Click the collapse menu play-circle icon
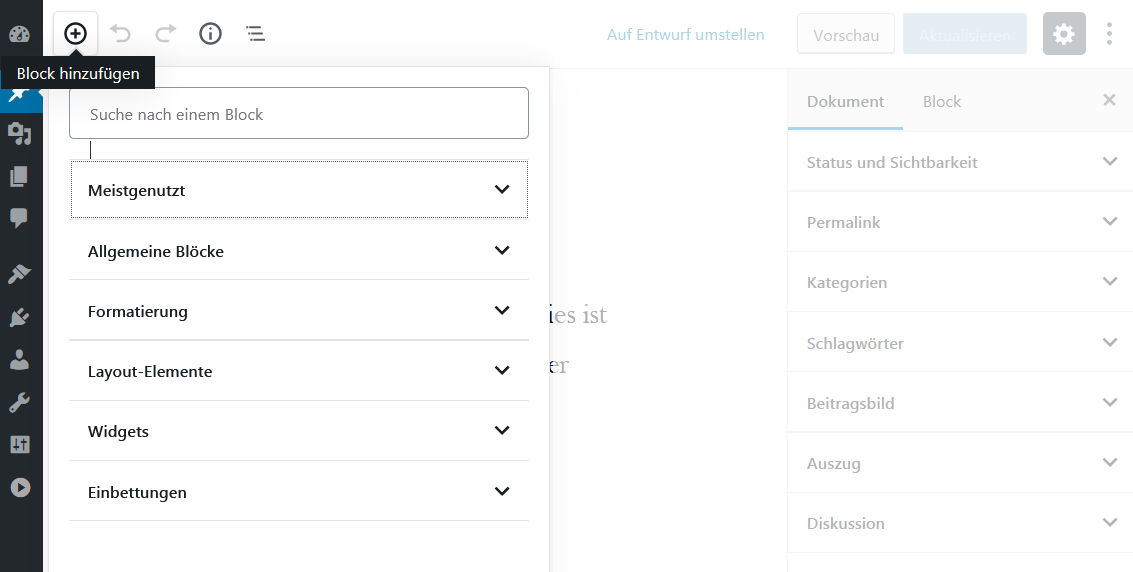1133x572 pixels. coord(20,488)
